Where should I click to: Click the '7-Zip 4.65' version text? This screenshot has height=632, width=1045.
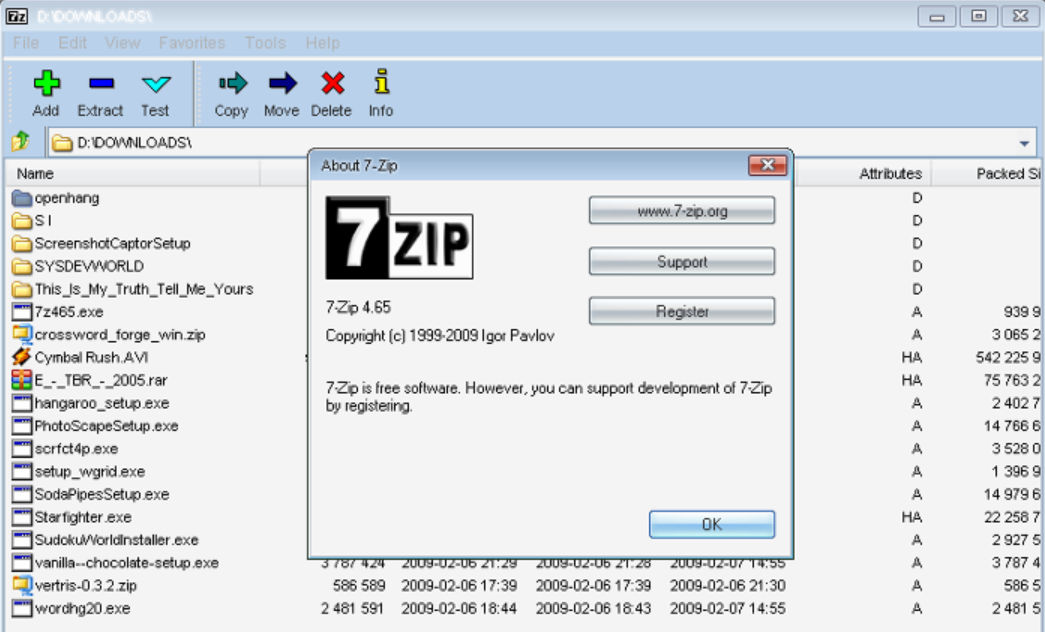(358, 307)
